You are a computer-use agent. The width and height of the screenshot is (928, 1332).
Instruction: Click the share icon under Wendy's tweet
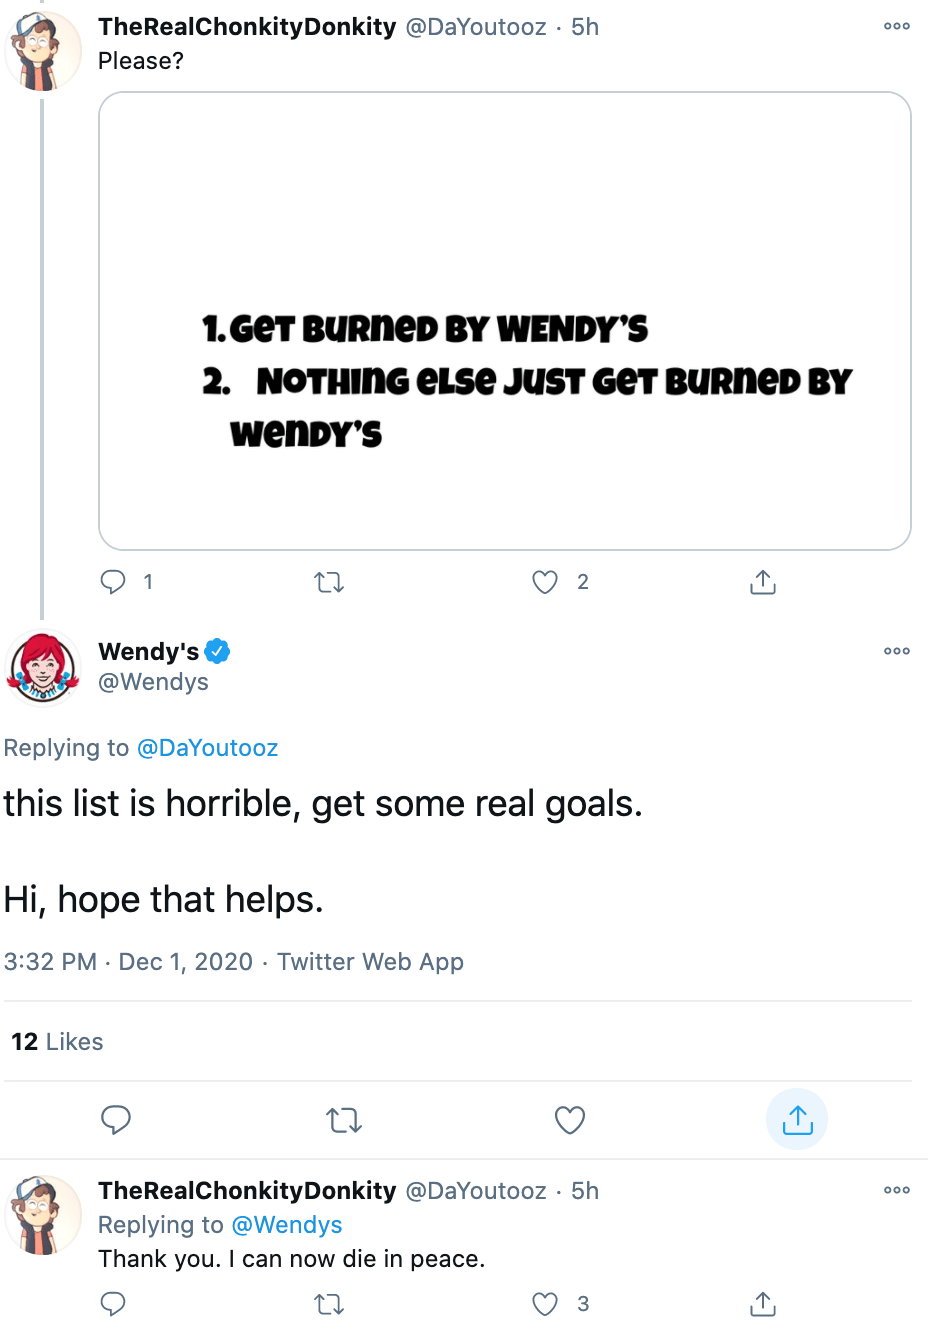point(796,1119)
